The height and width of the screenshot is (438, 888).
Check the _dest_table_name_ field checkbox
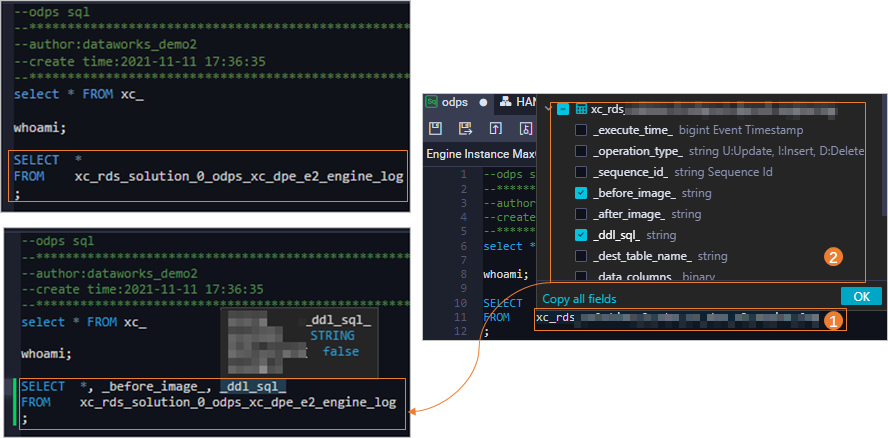[x=581, y=256]
